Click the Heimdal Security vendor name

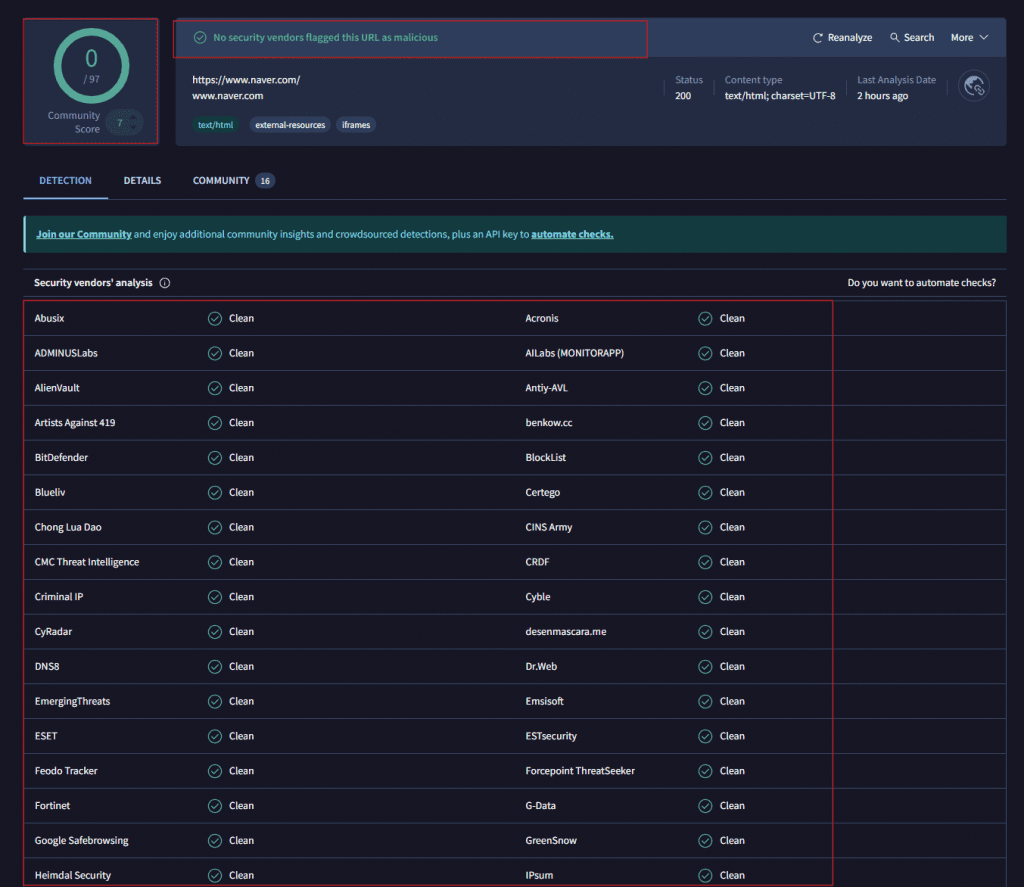(x=72, y=875)
